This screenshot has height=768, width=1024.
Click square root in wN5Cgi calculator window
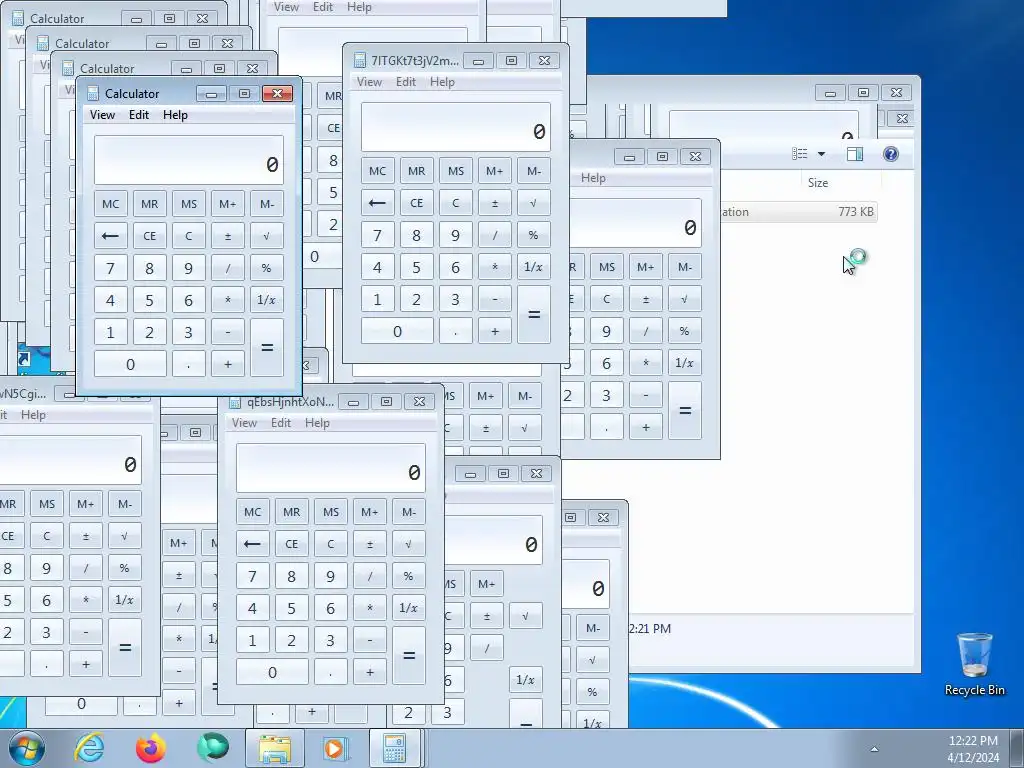[125, 536]
